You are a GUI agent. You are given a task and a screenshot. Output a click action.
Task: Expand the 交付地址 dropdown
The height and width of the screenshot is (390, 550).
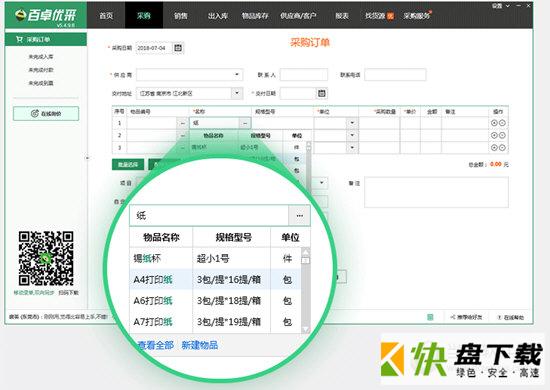click(x=237, y=93)
